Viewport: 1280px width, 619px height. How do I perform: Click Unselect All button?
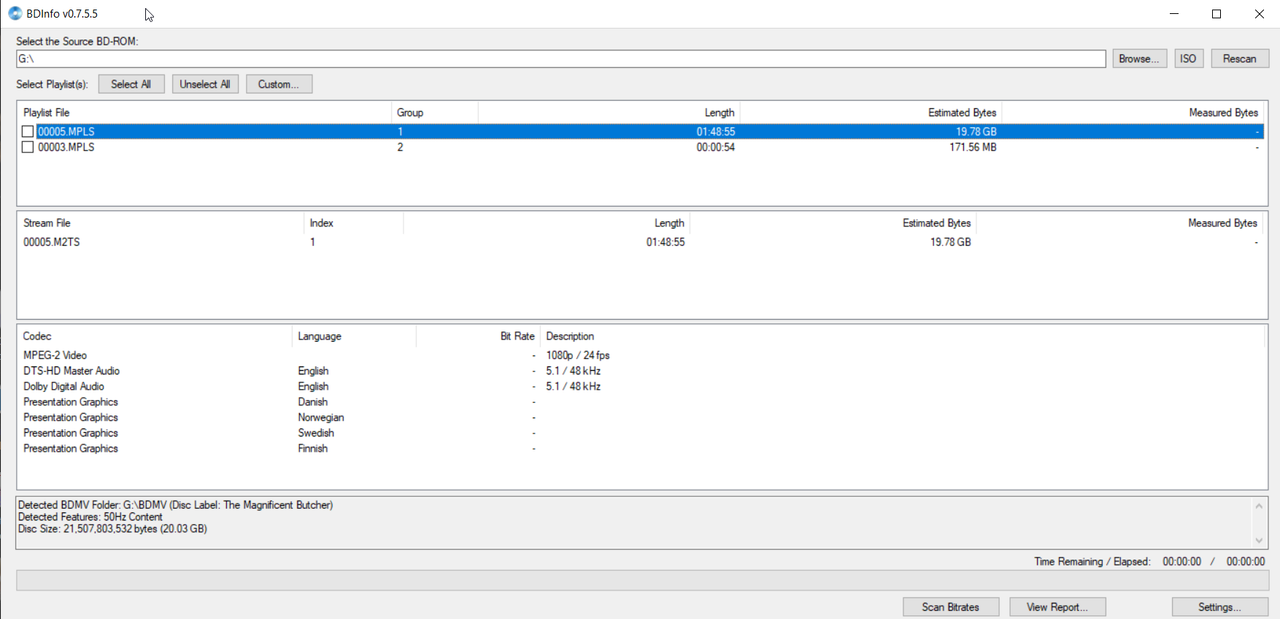coord(205,84)
